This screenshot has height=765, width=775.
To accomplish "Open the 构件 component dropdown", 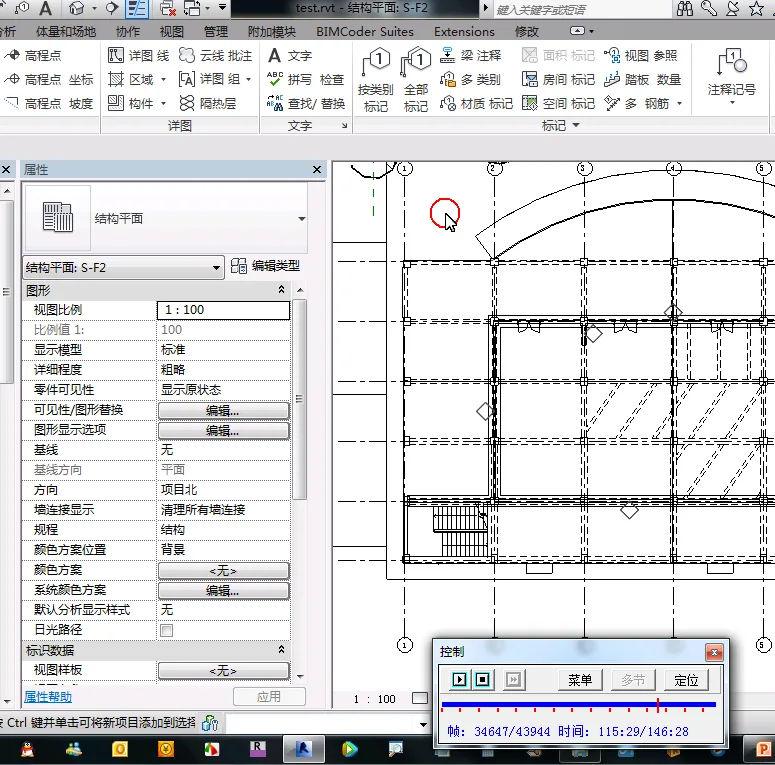I will click(x=163, y=103).
